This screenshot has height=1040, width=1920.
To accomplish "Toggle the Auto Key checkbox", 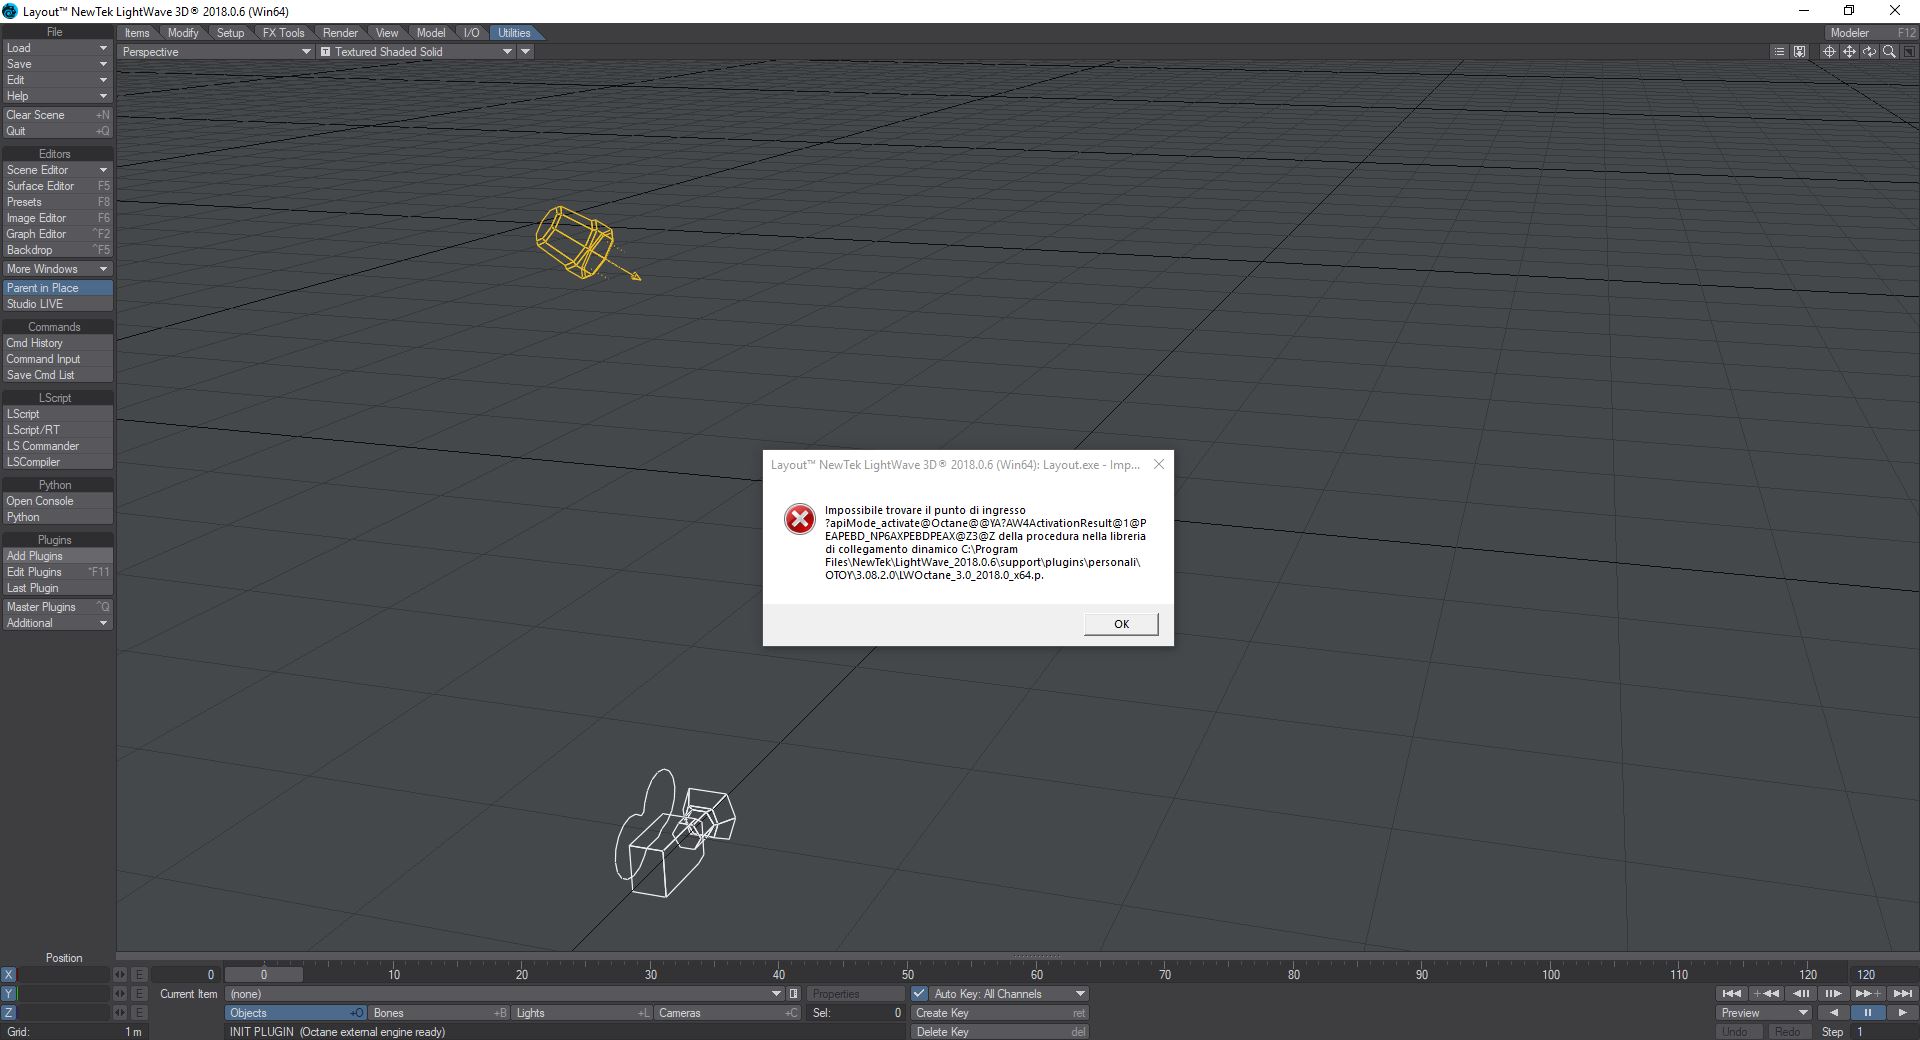I will (x=919, y=994).
